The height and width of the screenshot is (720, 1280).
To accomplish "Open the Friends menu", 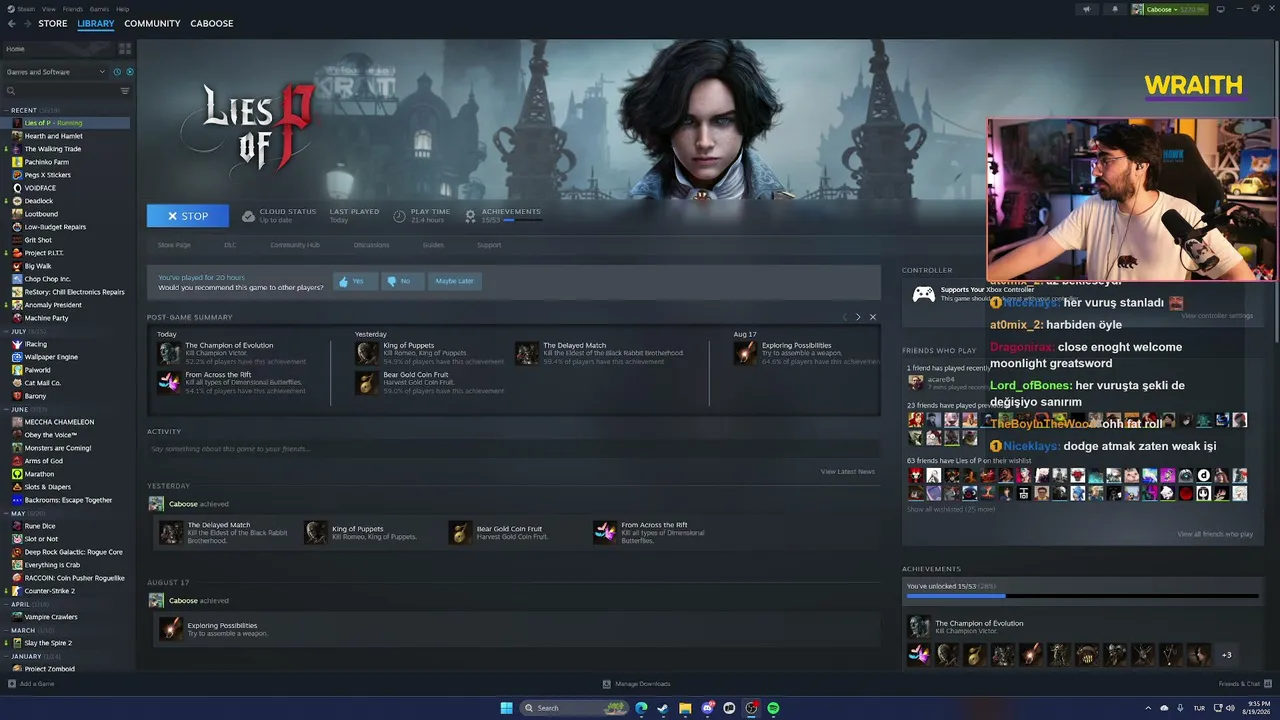I will (x=73, y=9).
